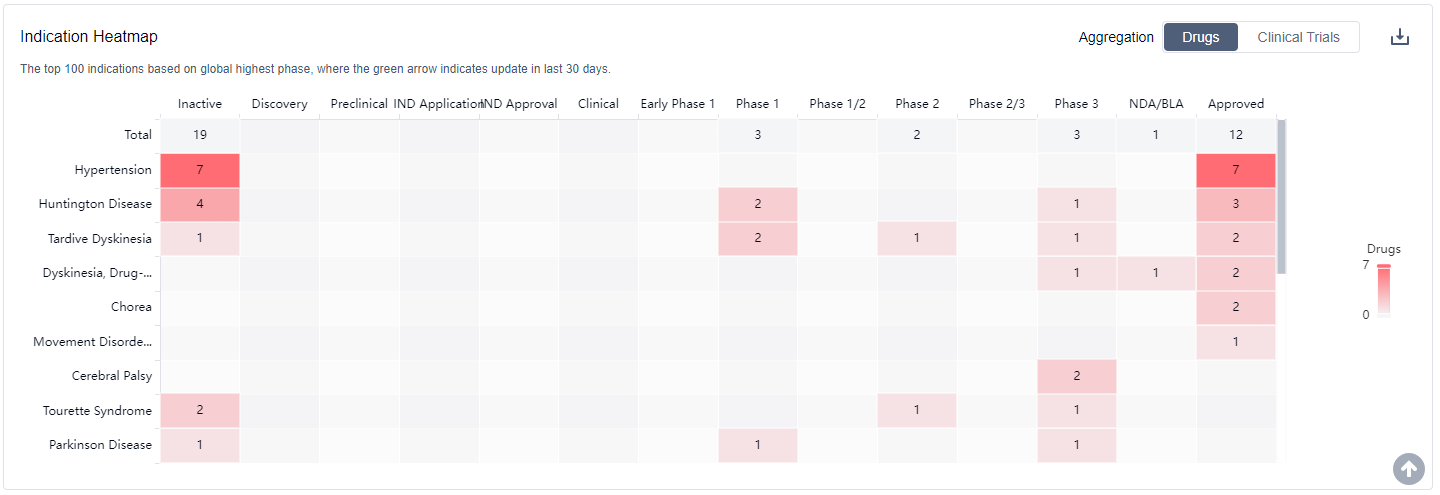Viewport: 1440px width, 495px height.
Task: Click the Drugs color legend gradient
Action: tap(1383, 290)
